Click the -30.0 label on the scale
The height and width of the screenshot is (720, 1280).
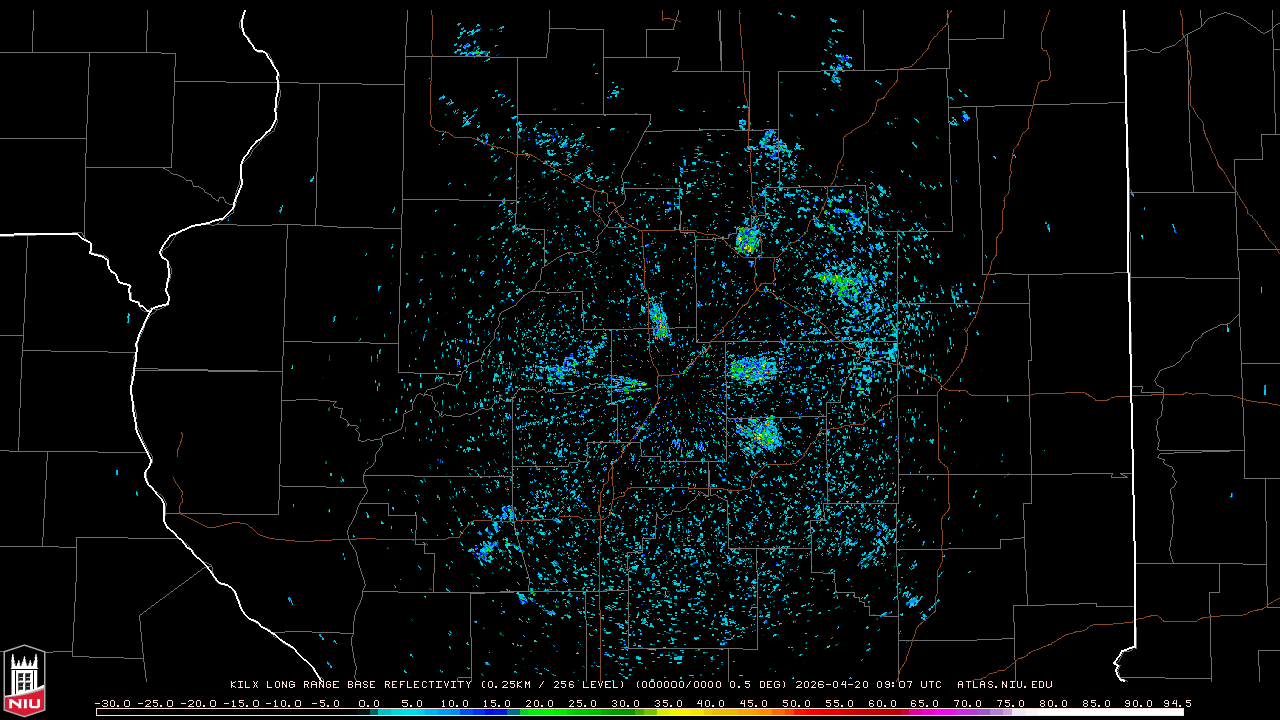112,703
